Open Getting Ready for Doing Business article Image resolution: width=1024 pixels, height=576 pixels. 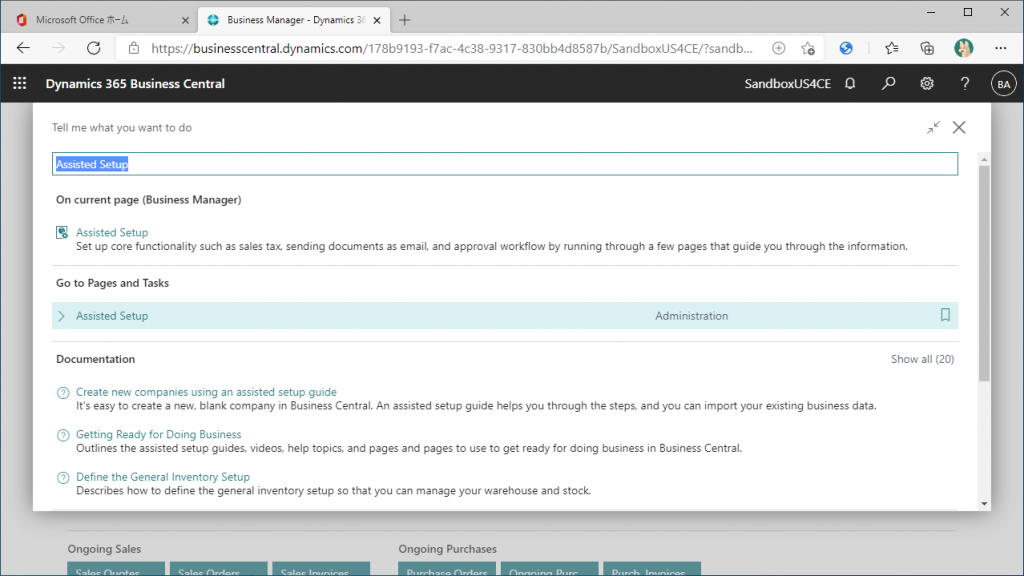click(x=159, y=434)
